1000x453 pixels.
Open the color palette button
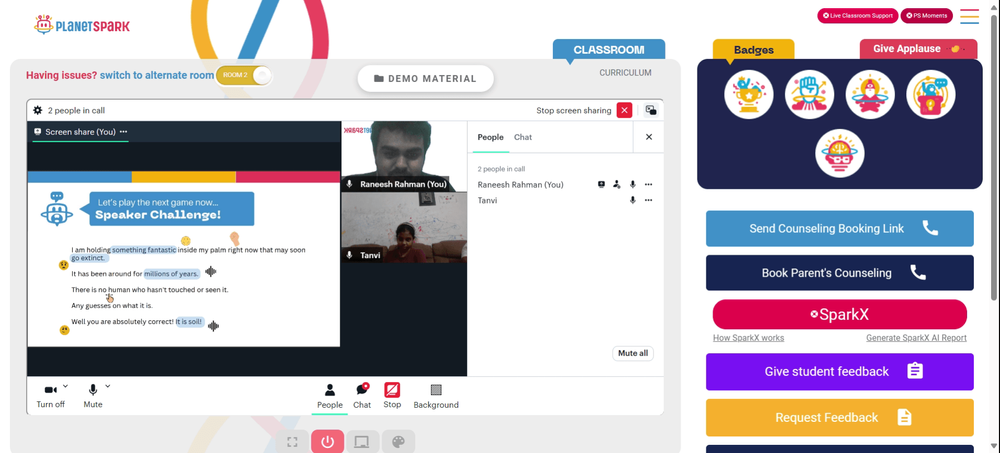tap(398, 442)
